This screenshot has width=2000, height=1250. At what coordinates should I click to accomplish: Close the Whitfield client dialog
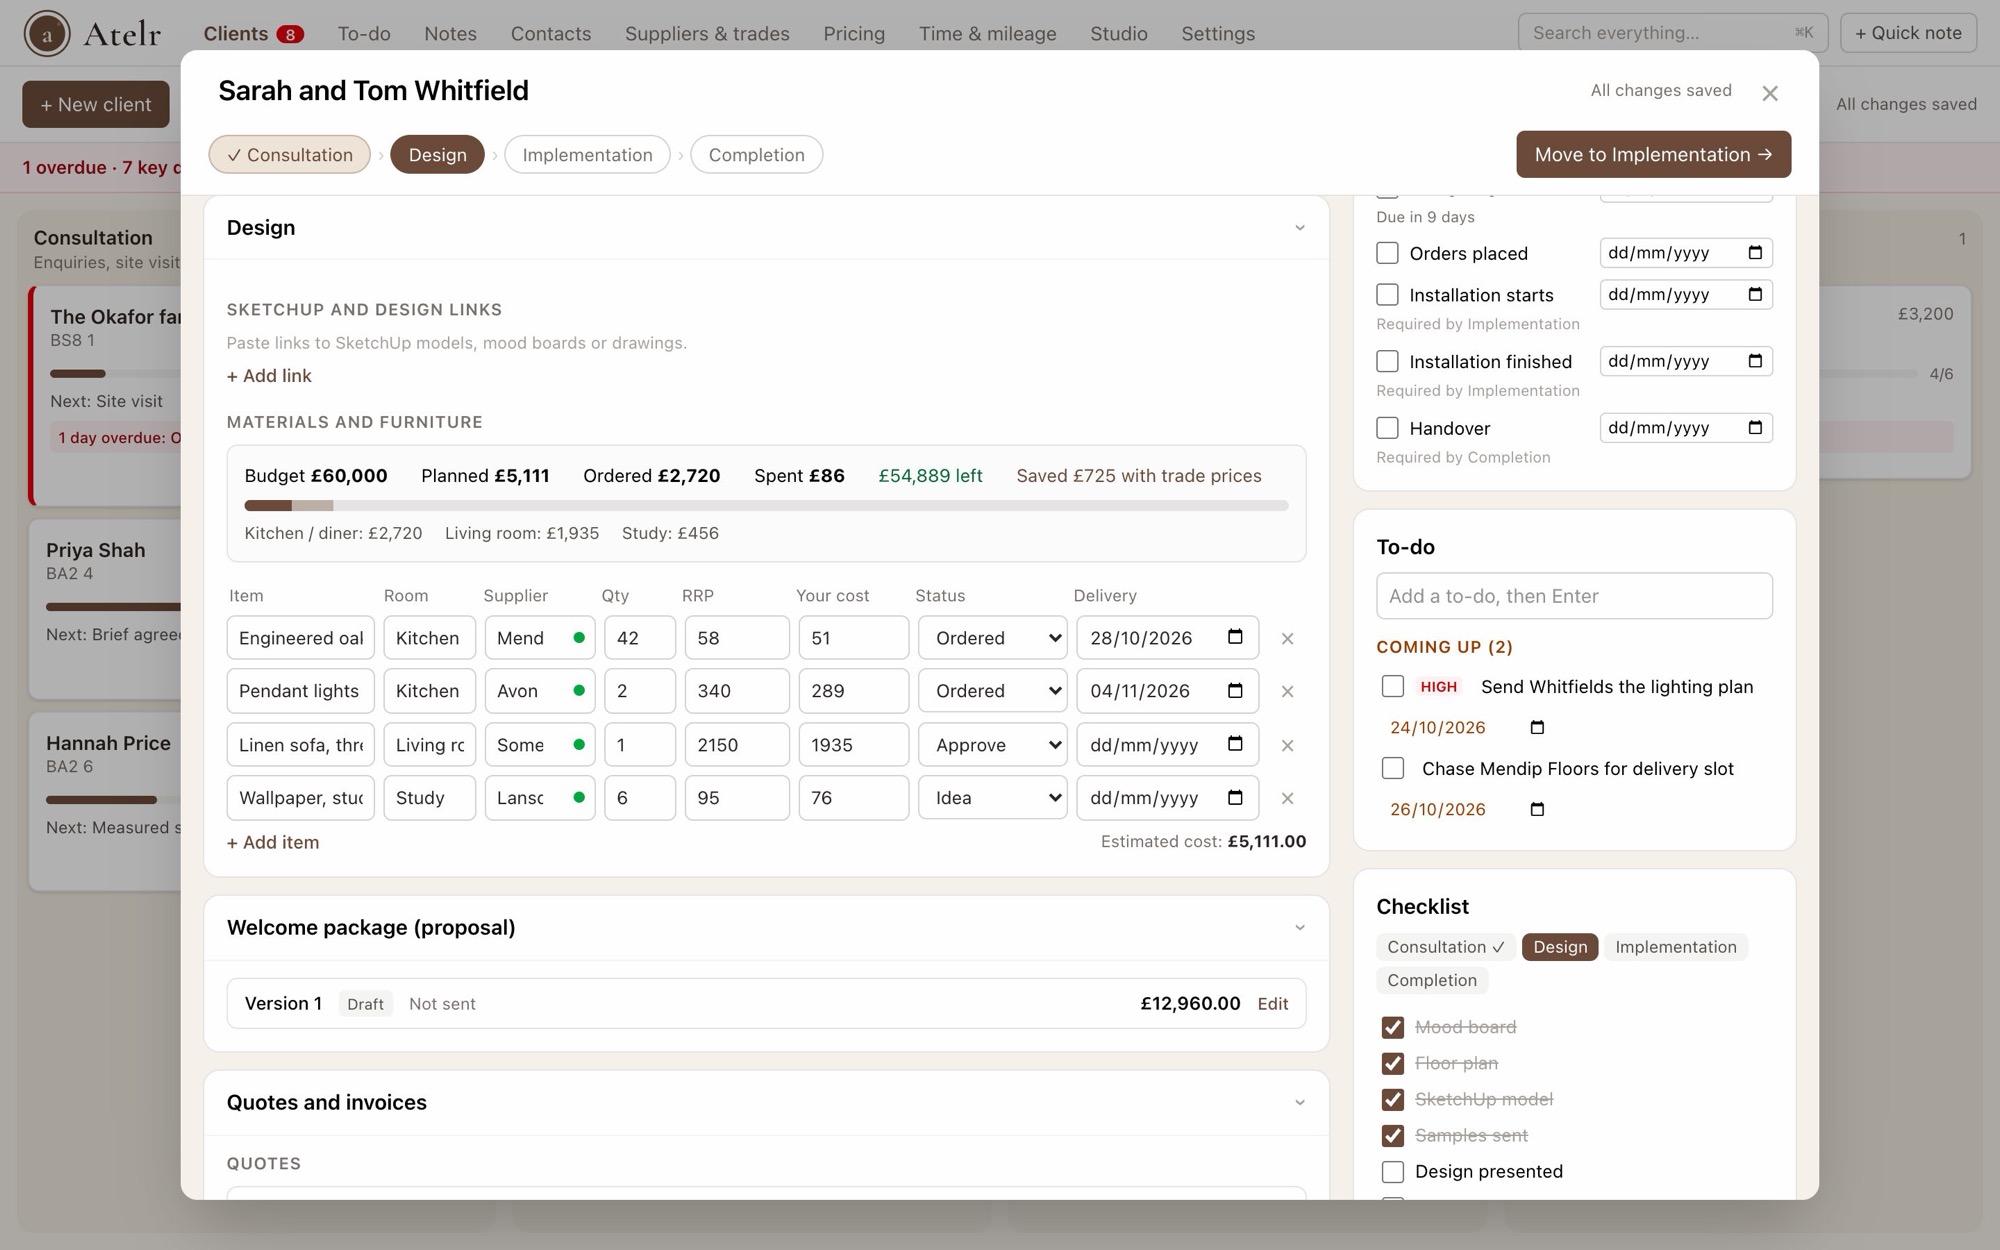pos(1770,93)
